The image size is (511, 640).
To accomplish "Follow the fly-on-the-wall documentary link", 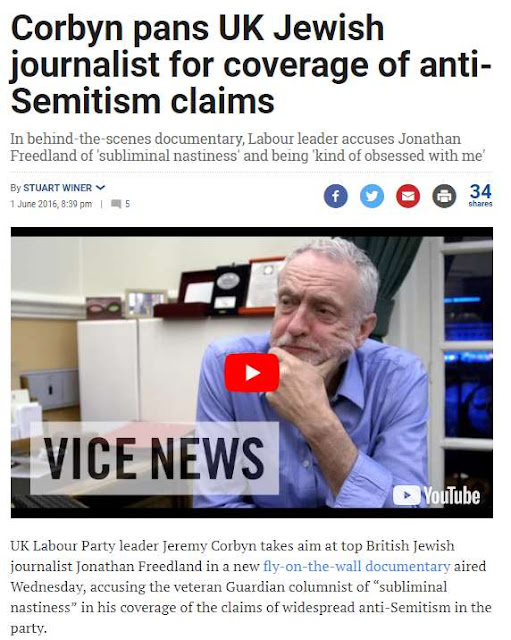I will pos(357,567).
